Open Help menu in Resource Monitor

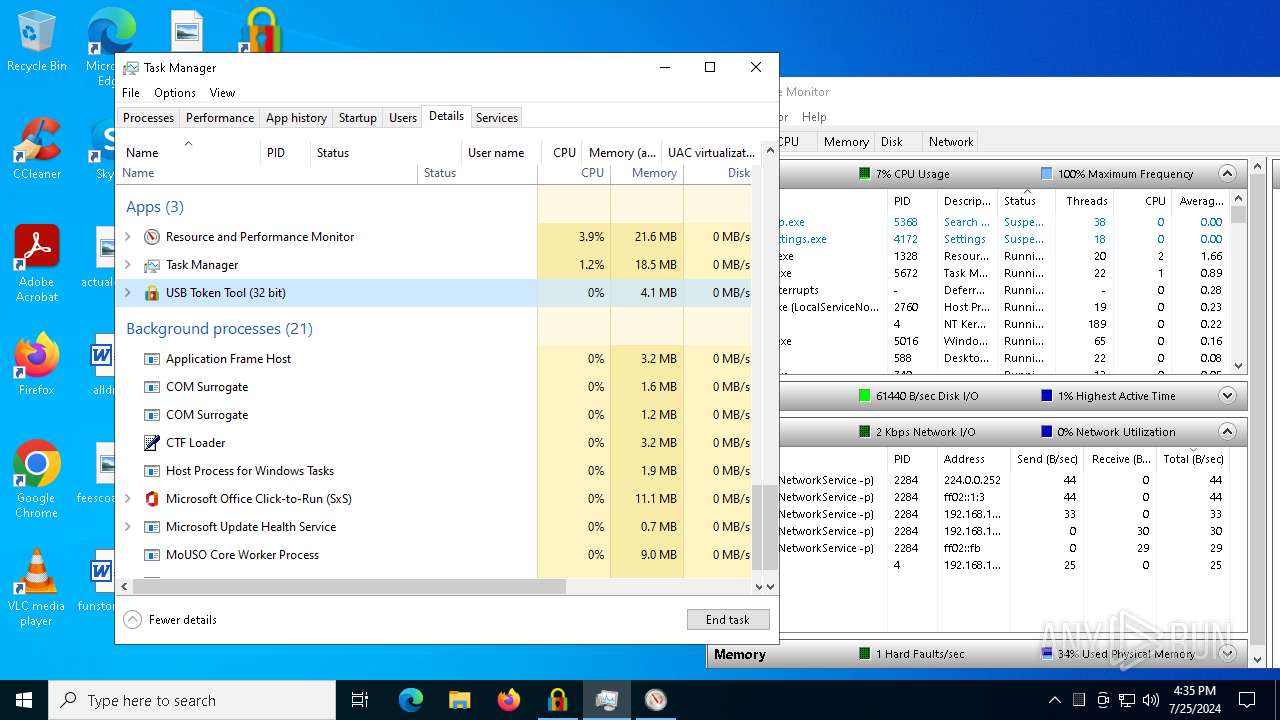[x=814, y=117]
